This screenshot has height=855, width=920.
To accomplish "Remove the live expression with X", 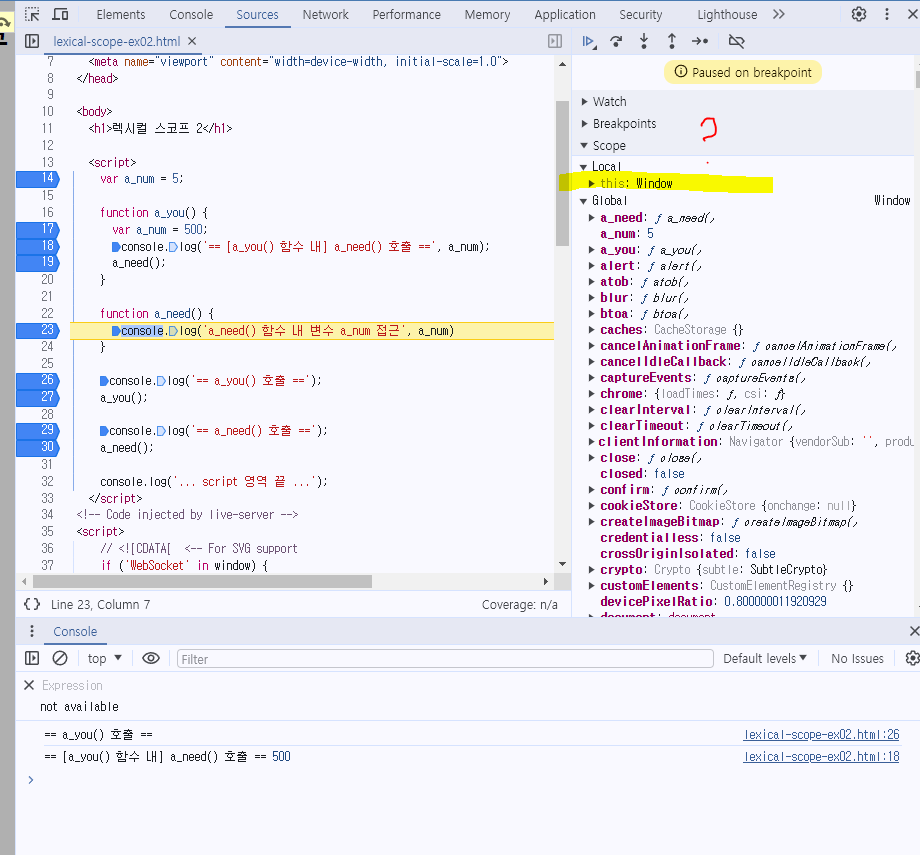I will (x=29, y=685).
